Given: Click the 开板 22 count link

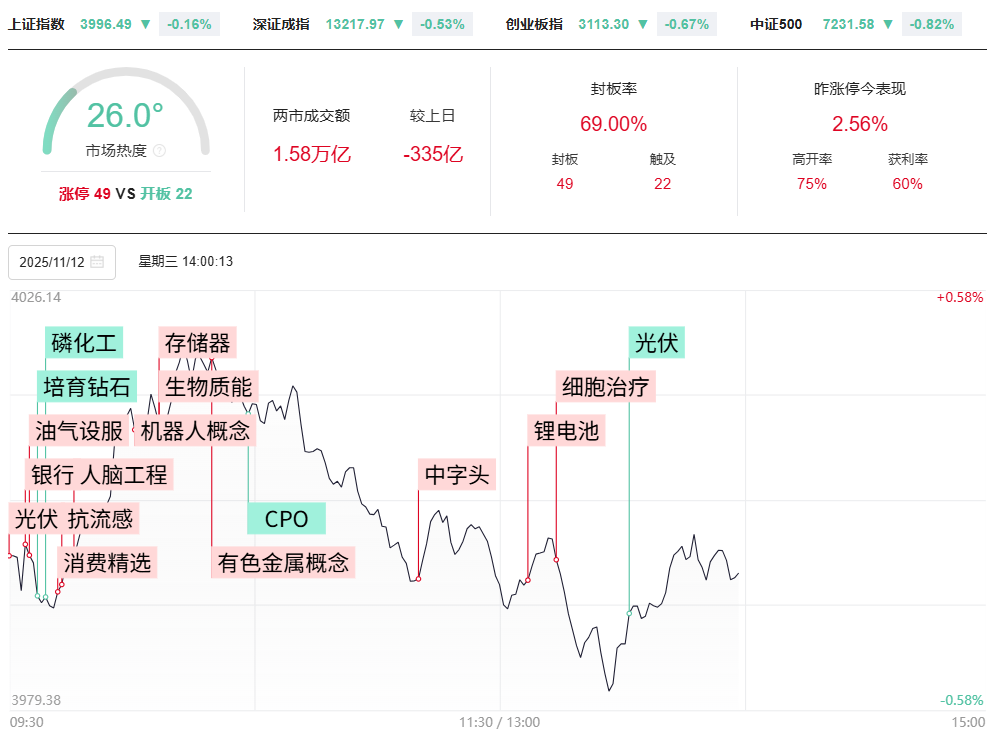Looking at the screenshot, I should click(x=166, y=194).
